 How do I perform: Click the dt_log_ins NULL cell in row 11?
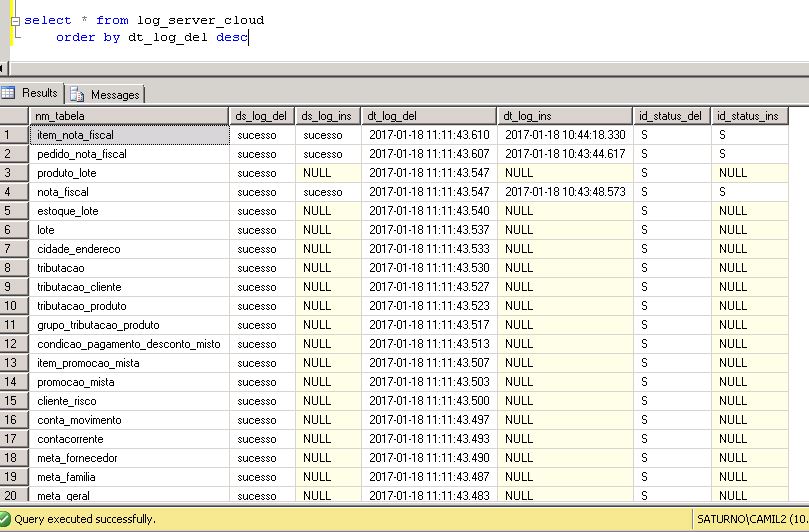(565, 325)
